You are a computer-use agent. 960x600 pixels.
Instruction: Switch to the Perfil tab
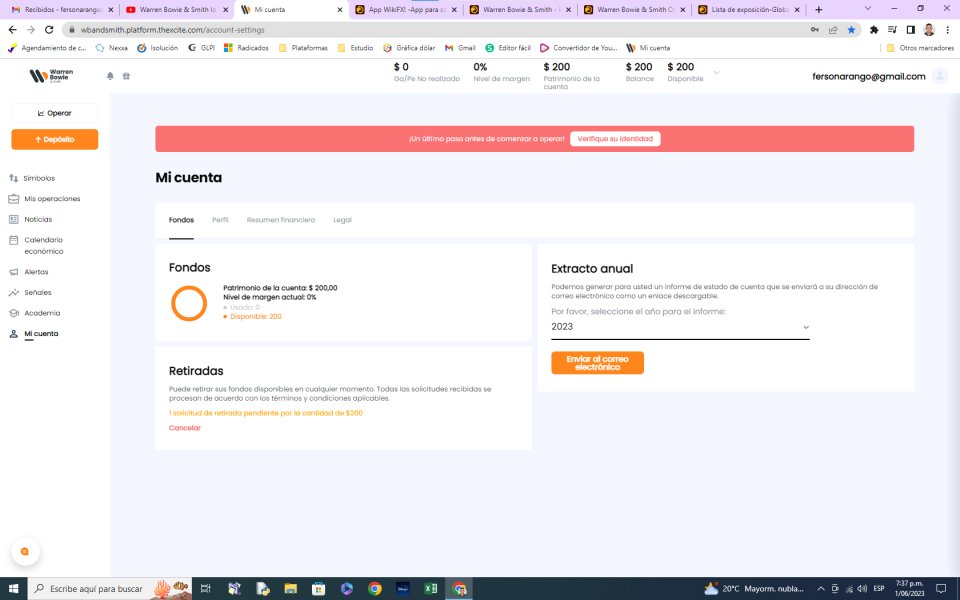[x=220, y=220]
